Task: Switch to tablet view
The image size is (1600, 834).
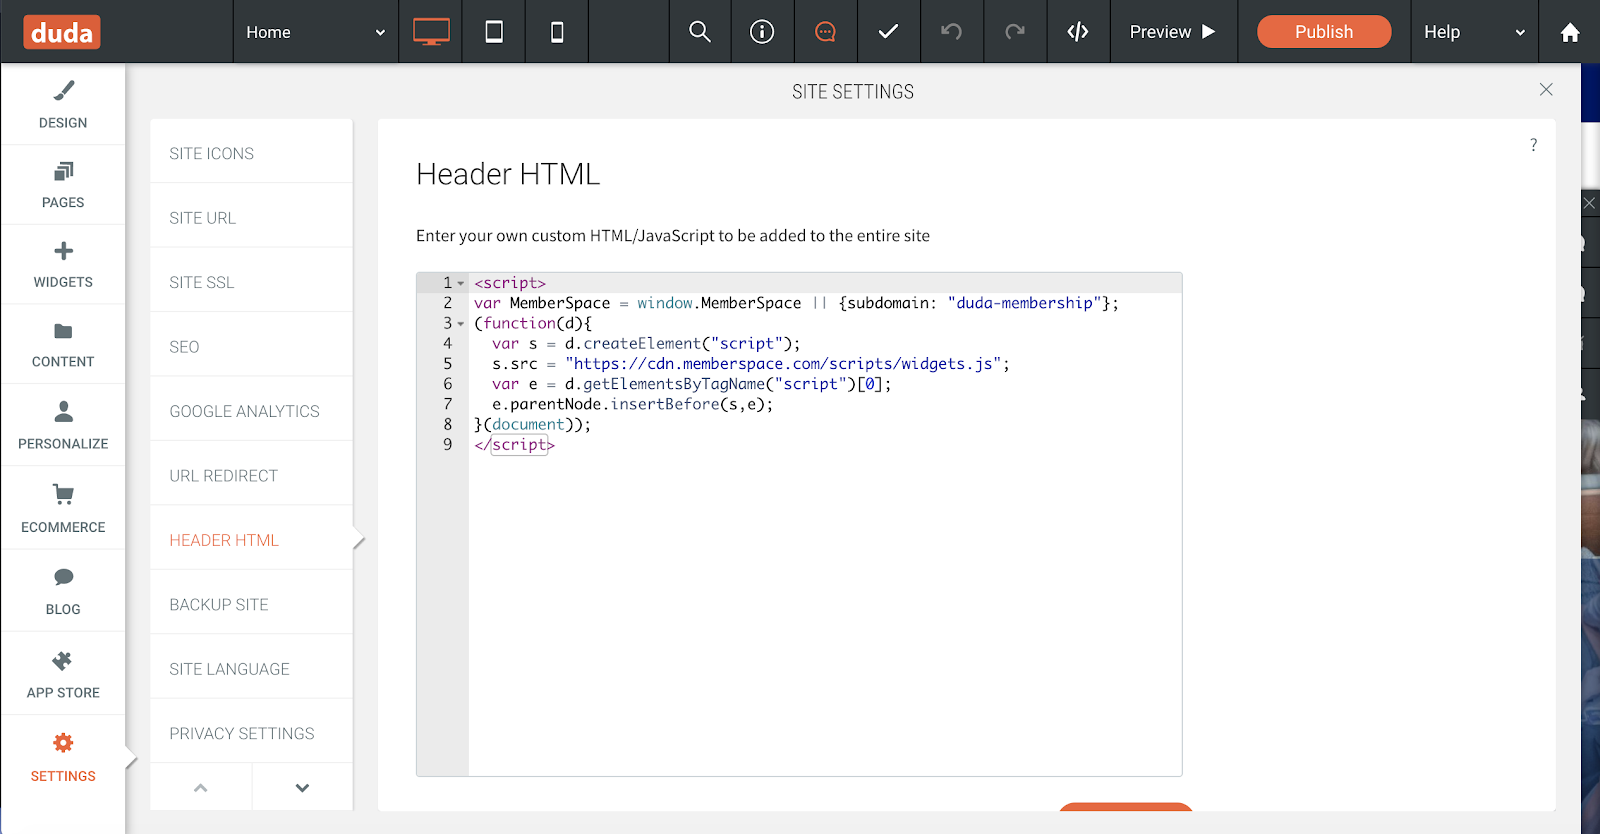Action: 494,32
